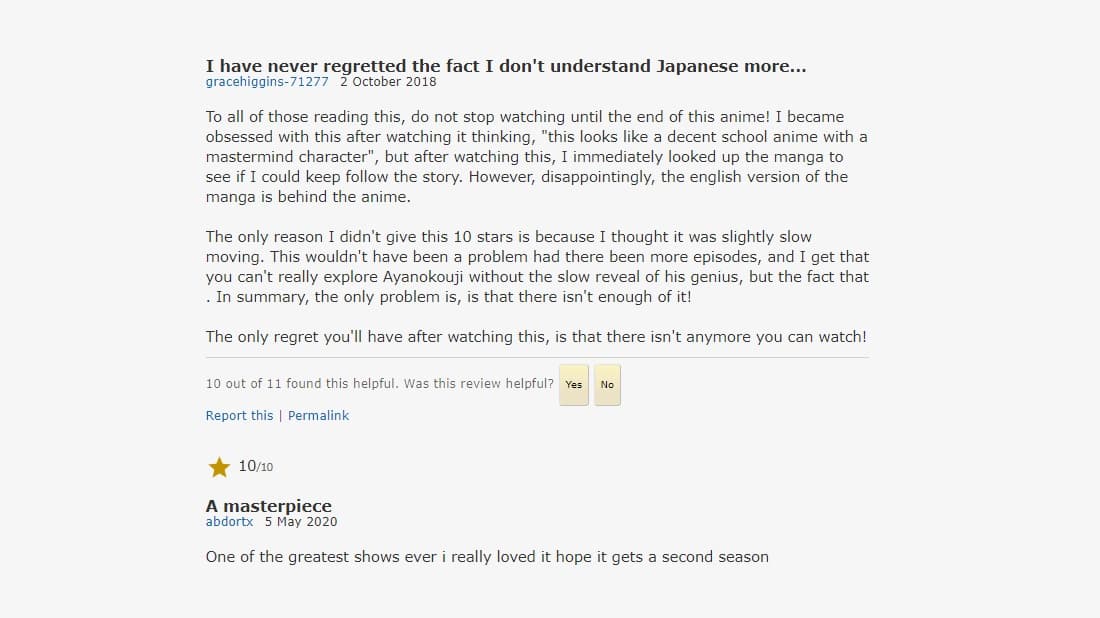
Task: Click the paragraph starting 'The only reason I didn't'
Action: [537, 267]
